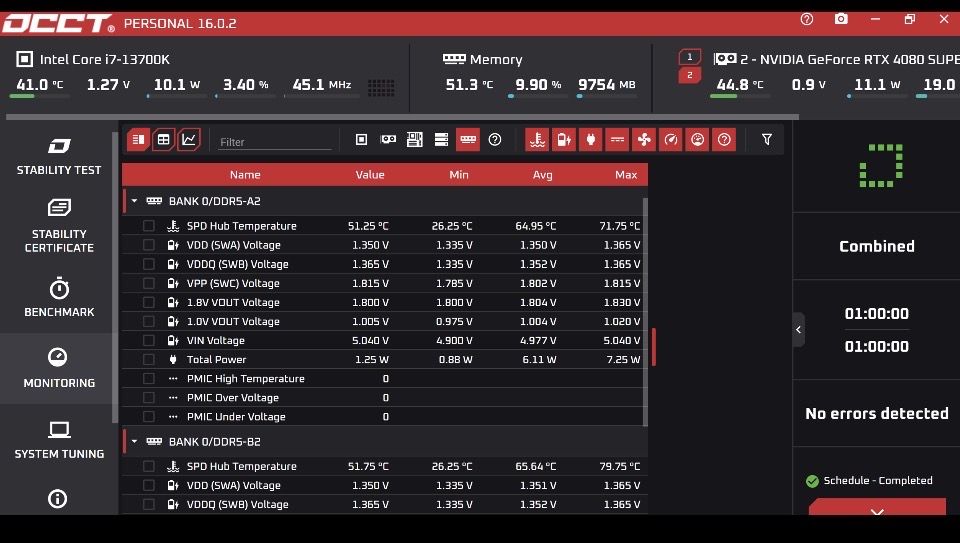Viewport: 960px width, 543px height.
Task: Click the power plug sensor filter icon
Action: pyautogui.click(x=590, y=140)
